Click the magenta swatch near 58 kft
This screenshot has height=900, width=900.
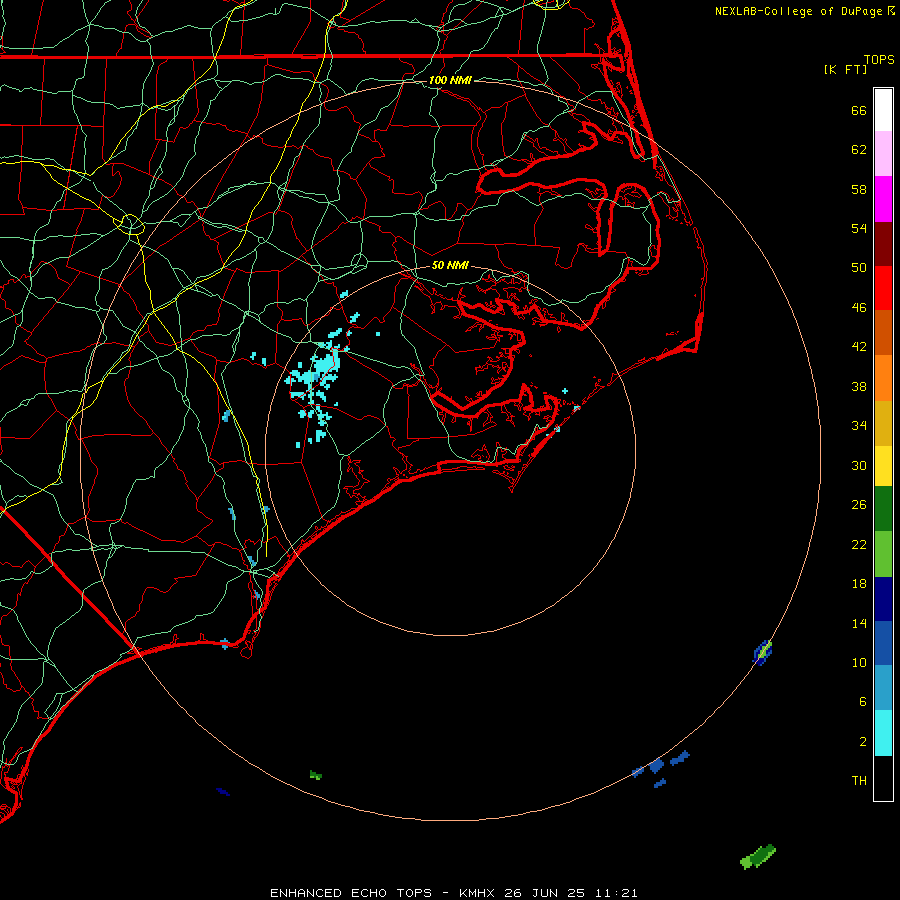point(883,199)
